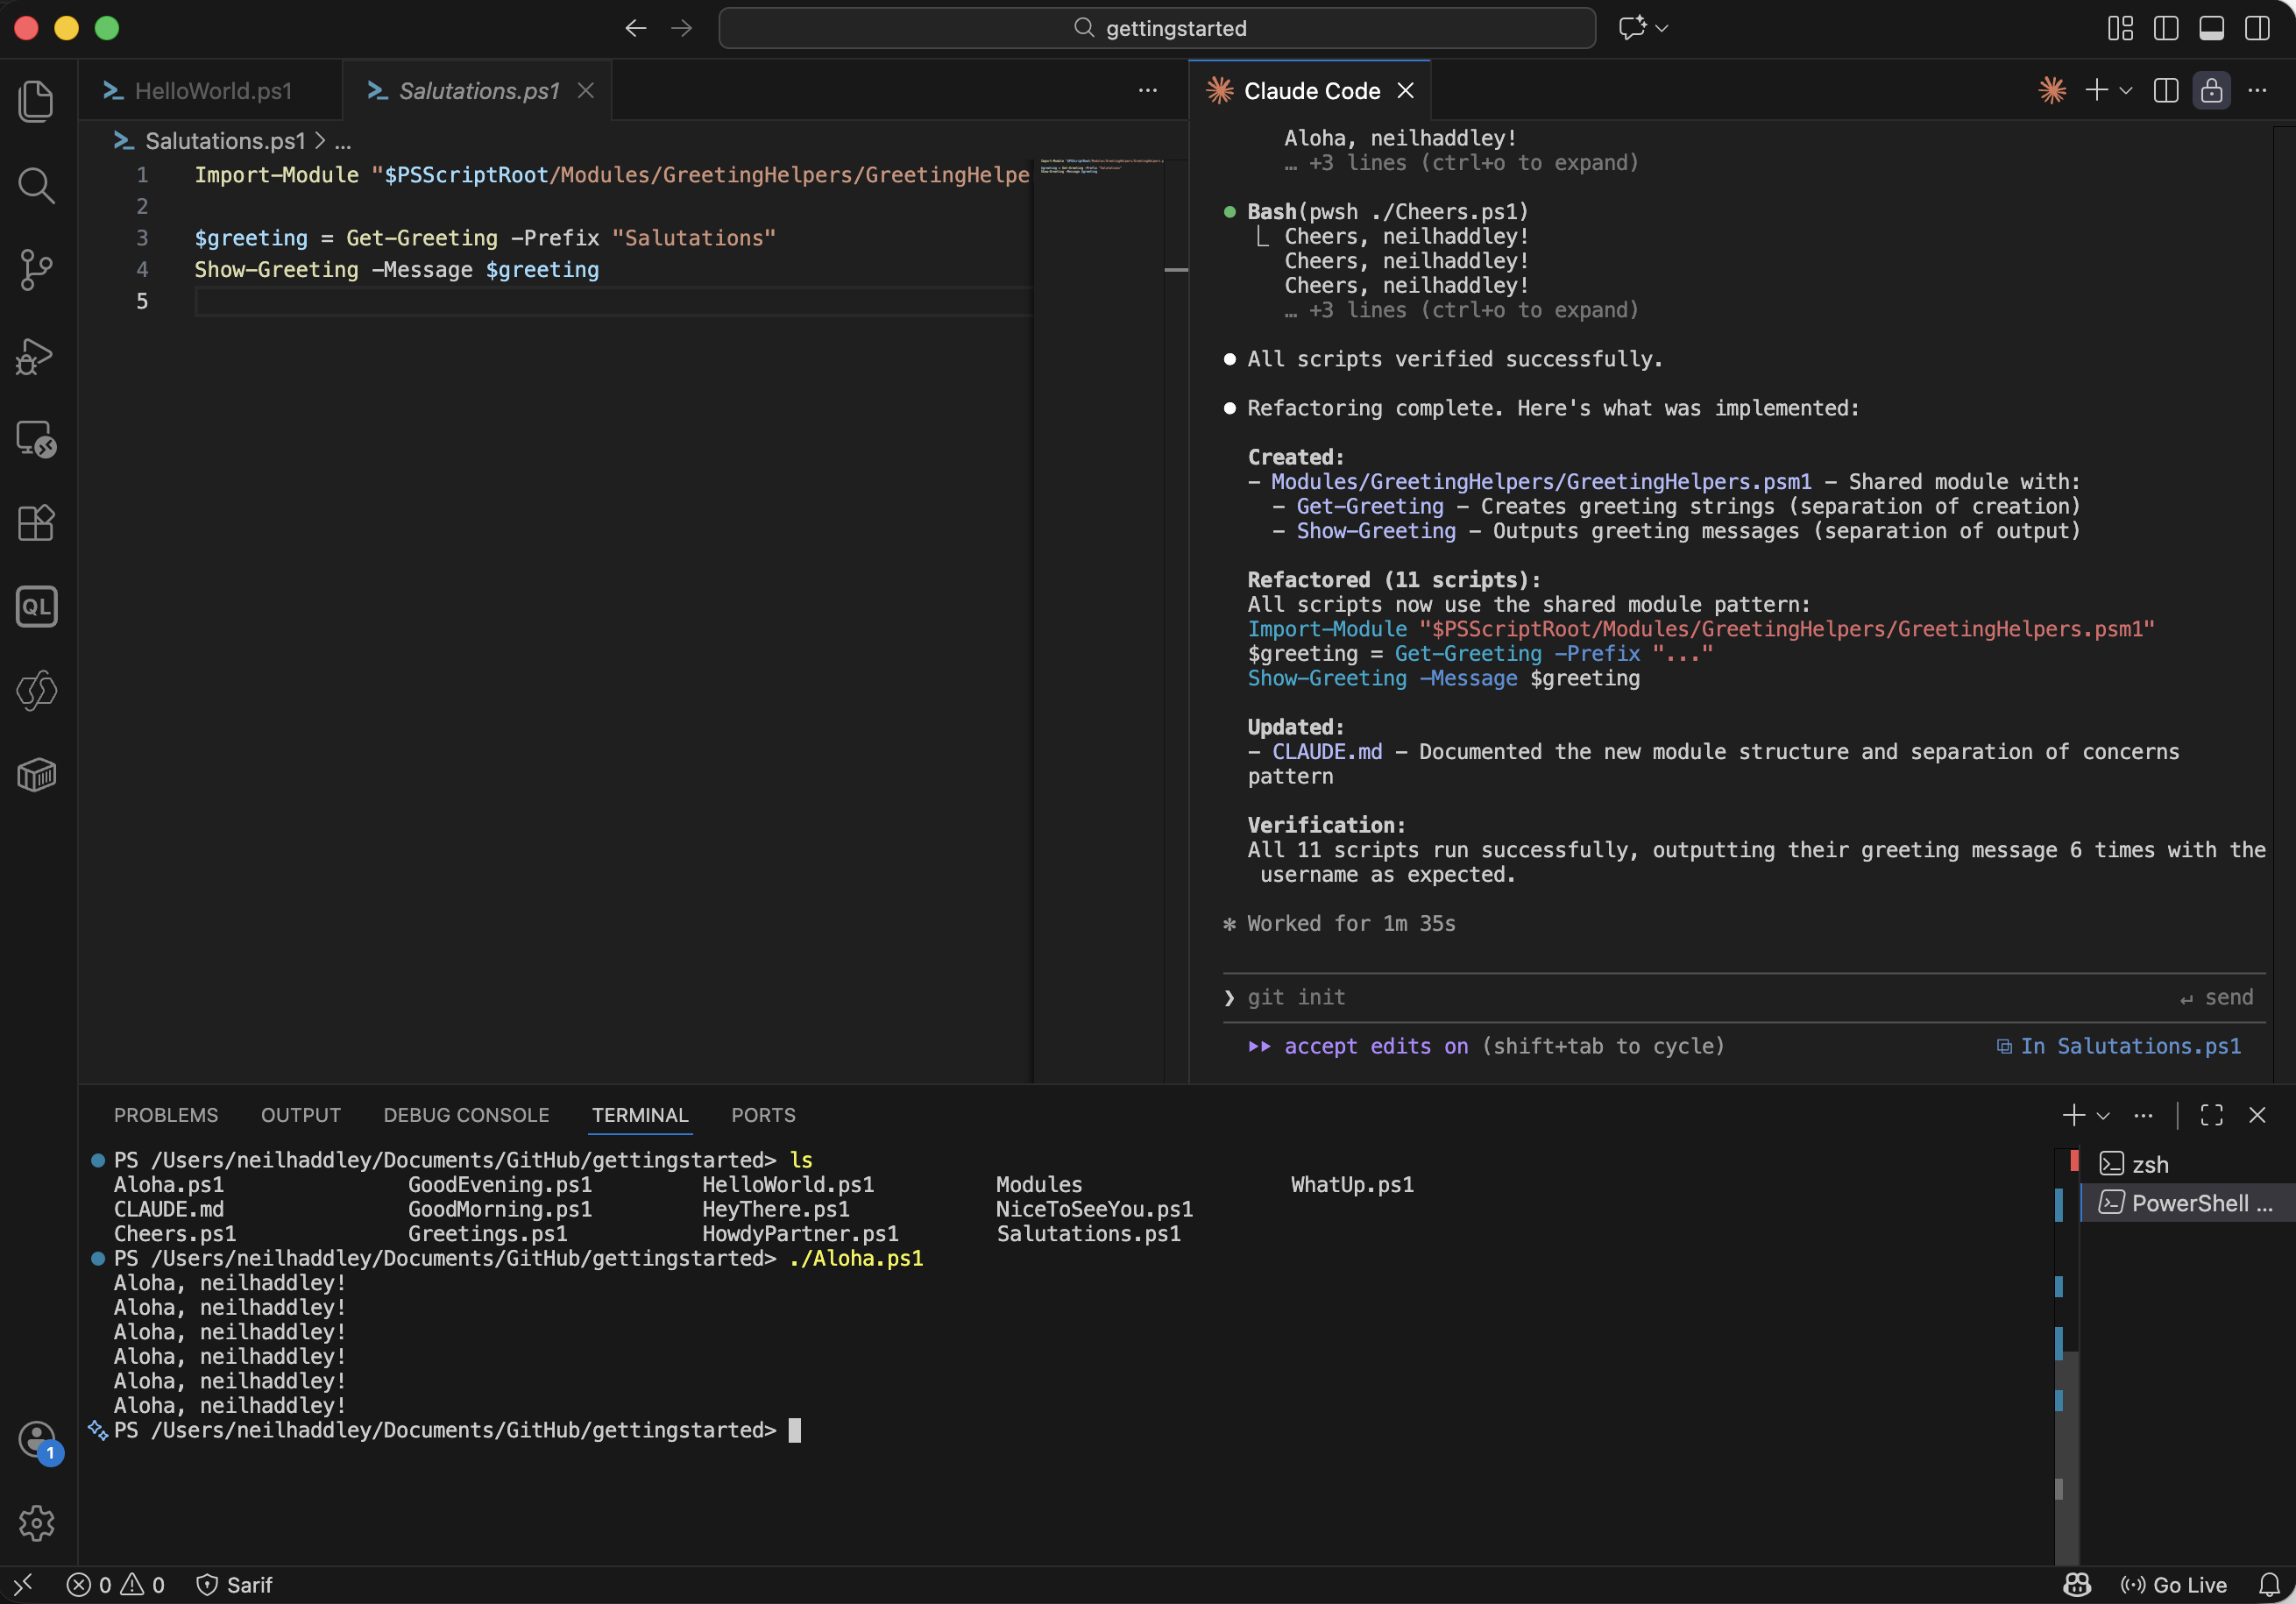The image size is (2296, 1604).
Task: Click Go Live in the status bar
Action: [x=2174, y=1585]
